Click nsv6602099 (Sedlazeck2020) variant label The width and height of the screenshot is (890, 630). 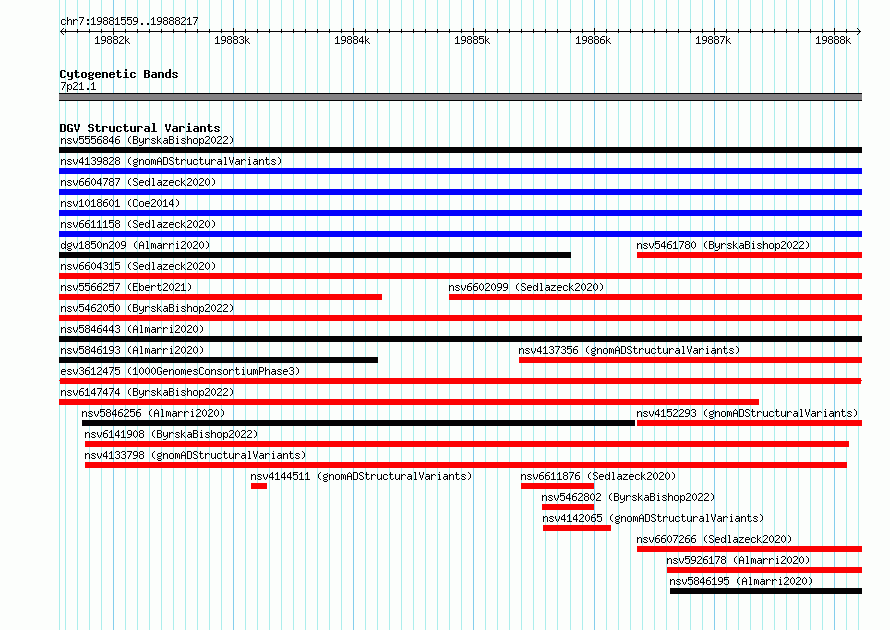(x=526, y=287)
